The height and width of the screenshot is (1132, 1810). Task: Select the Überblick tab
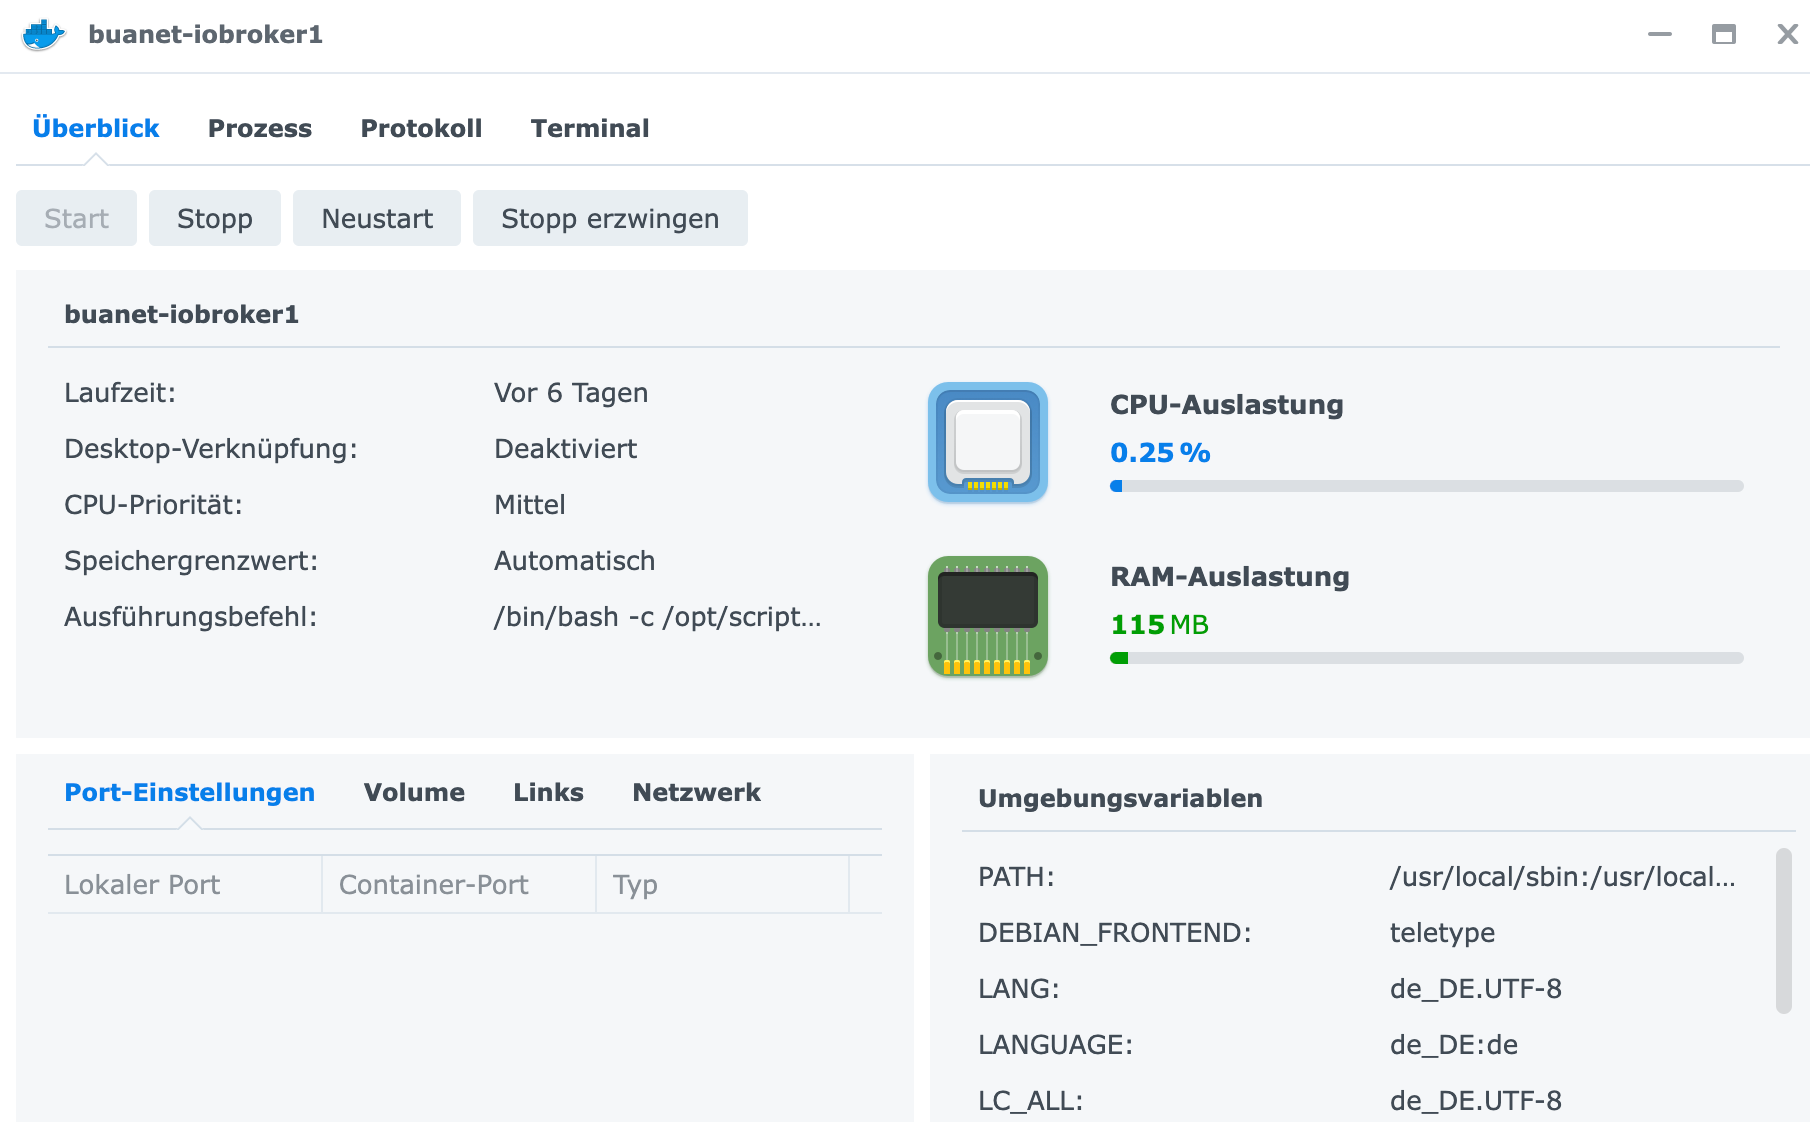(96, 129)
